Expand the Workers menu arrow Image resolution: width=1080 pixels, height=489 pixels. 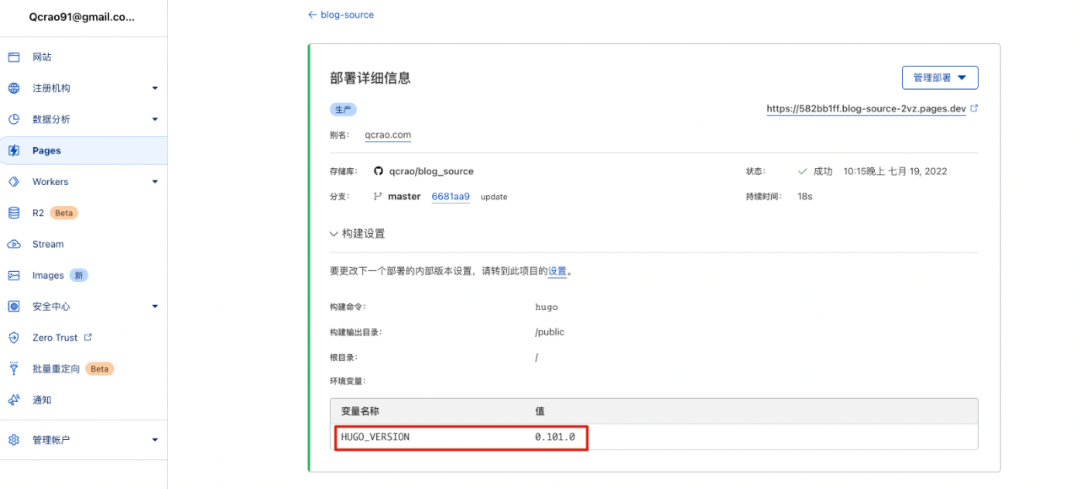coord(155,182)
